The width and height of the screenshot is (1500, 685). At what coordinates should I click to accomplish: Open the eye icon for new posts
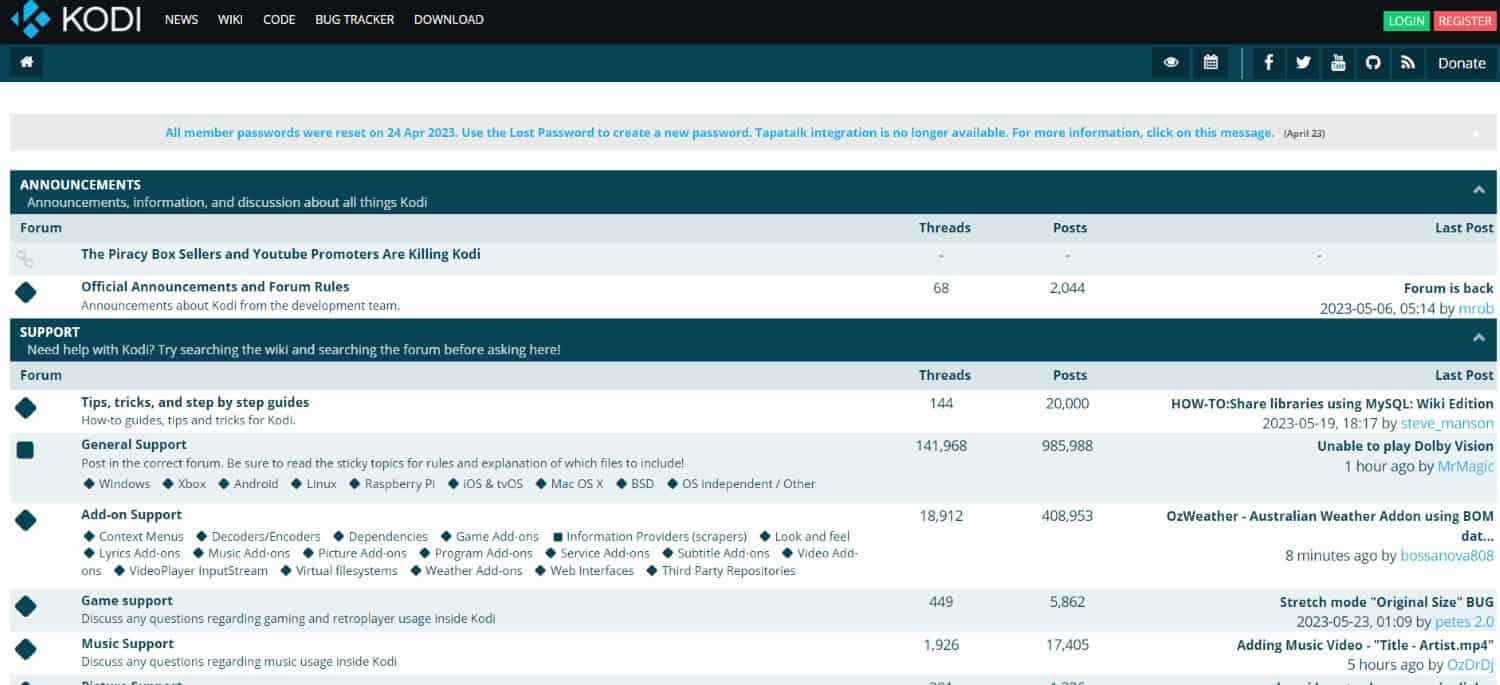click(1171, 62)
